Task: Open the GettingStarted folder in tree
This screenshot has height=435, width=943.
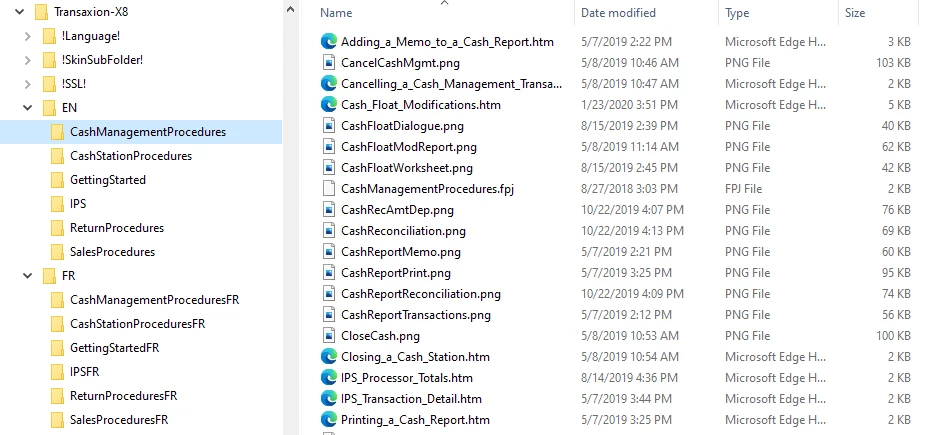Action: tap(108, 180)
